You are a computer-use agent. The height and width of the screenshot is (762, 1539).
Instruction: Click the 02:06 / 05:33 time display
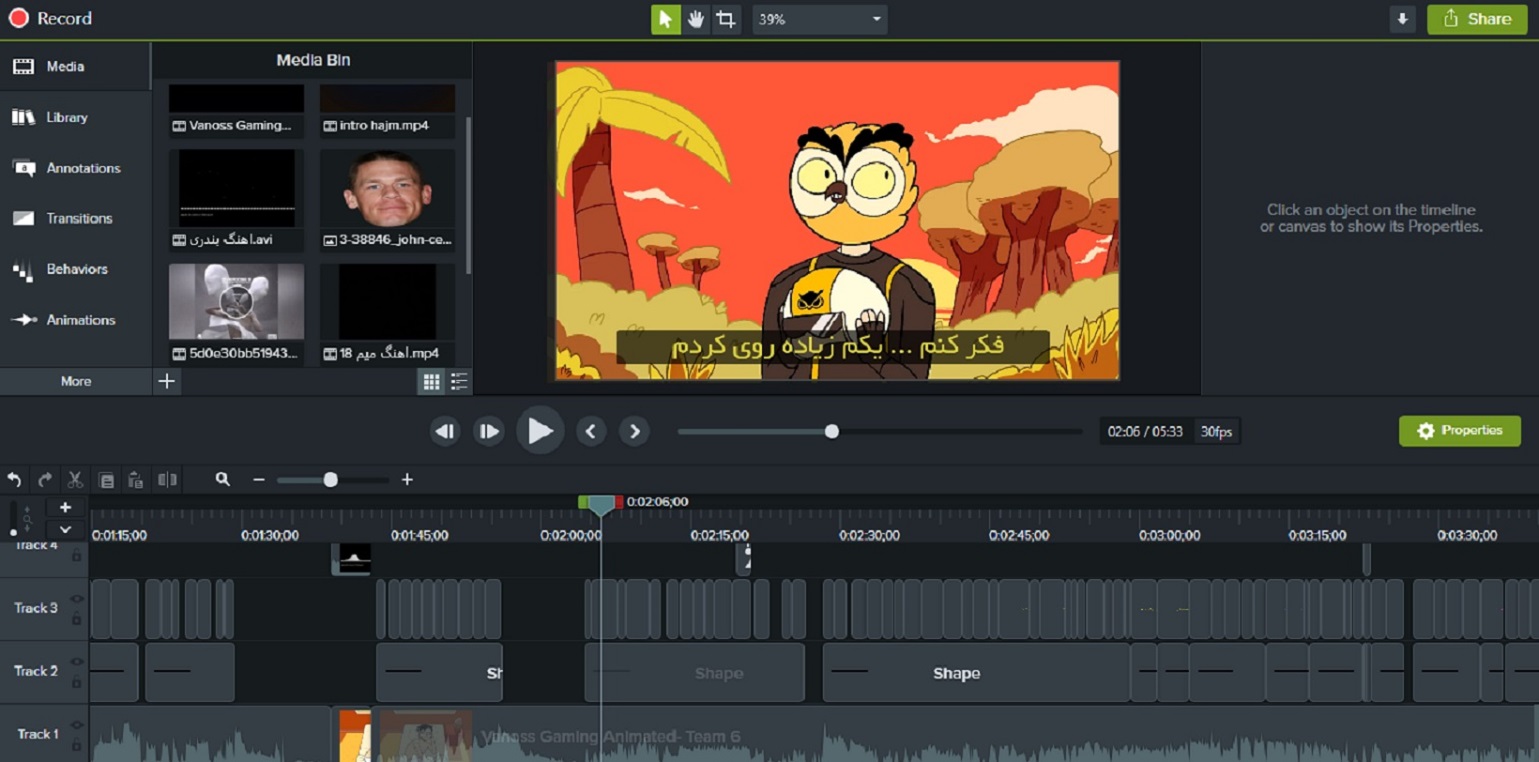point(1145,431)
